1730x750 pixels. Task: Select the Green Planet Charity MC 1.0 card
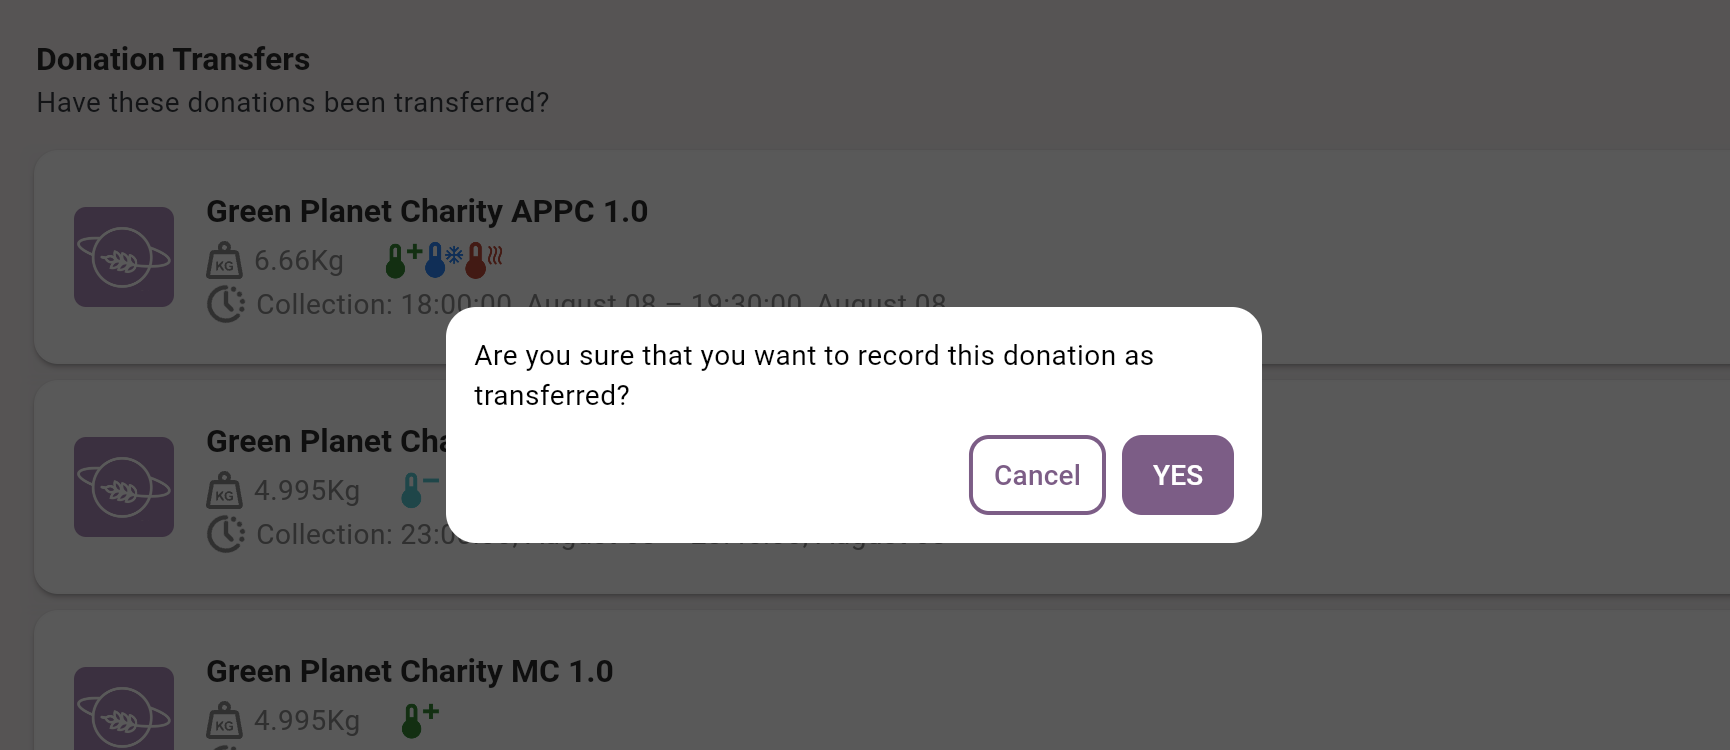click(410, 672)
